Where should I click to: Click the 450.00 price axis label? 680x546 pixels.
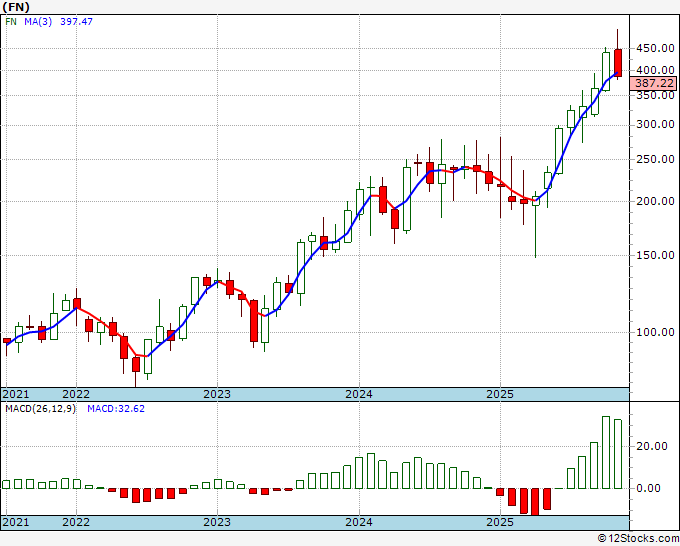[655, 48]
